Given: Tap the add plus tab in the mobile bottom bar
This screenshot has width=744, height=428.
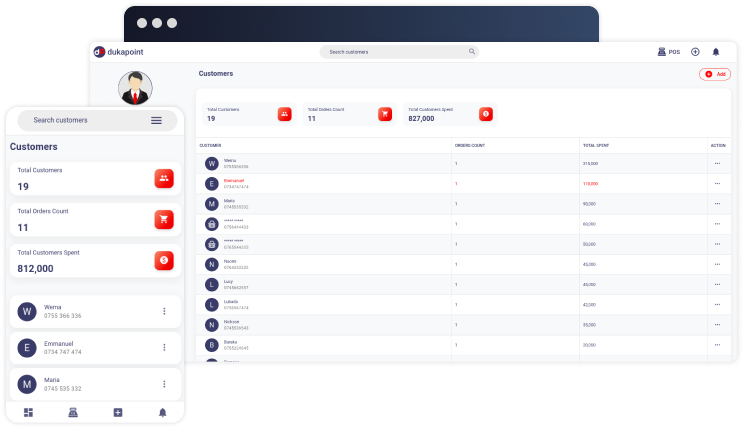Looking at the screenshot, I should (118, 412).
